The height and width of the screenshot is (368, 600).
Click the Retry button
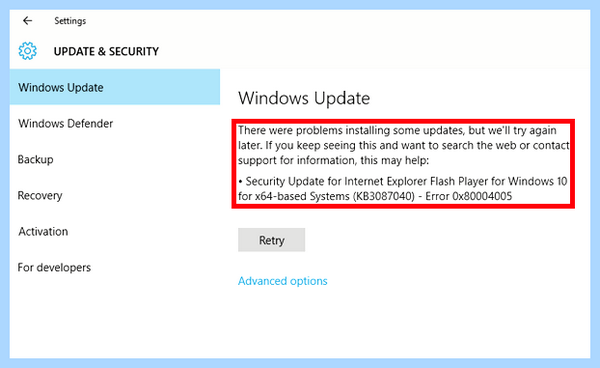point(271,240)
